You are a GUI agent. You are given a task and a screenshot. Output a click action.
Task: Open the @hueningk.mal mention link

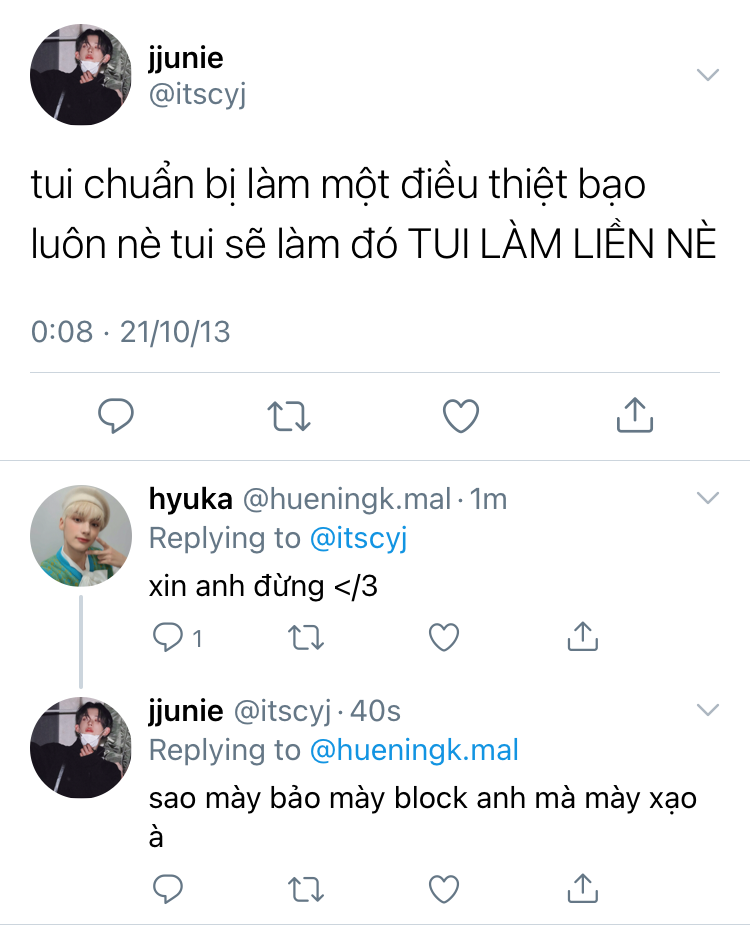[x=414, y=750]
